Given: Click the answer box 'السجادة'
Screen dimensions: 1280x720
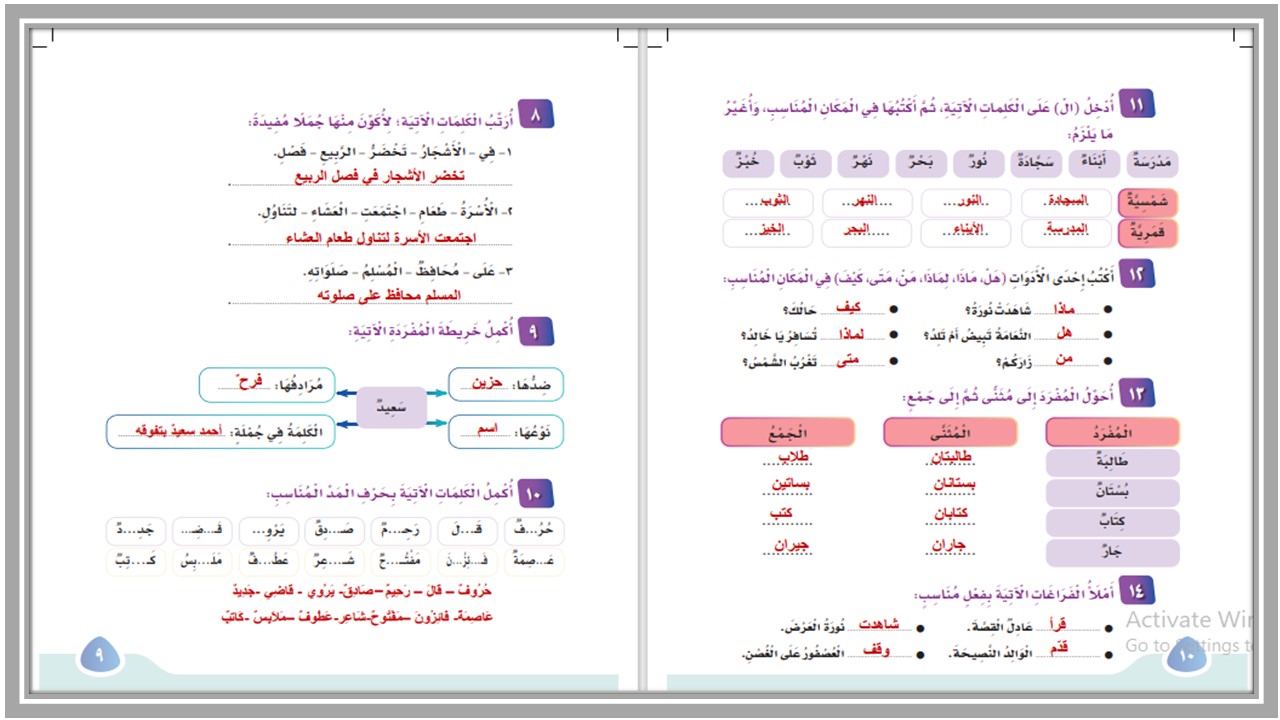Looking at the screenshot, I should (x=1066, y=201).
